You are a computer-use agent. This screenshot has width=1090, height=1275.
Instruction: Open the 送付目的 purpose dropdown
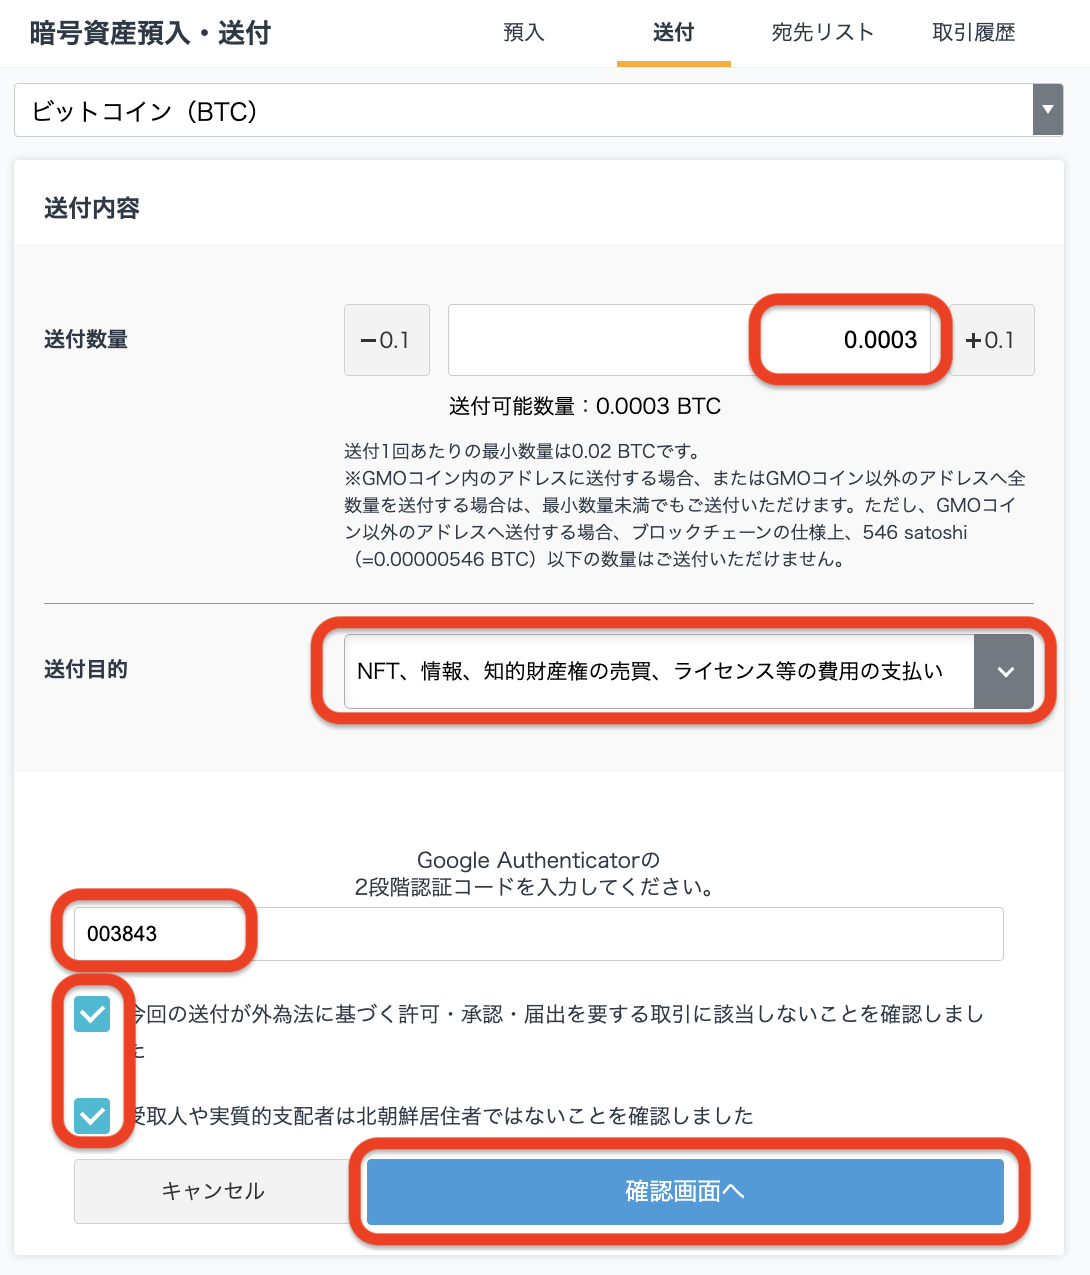688,671
